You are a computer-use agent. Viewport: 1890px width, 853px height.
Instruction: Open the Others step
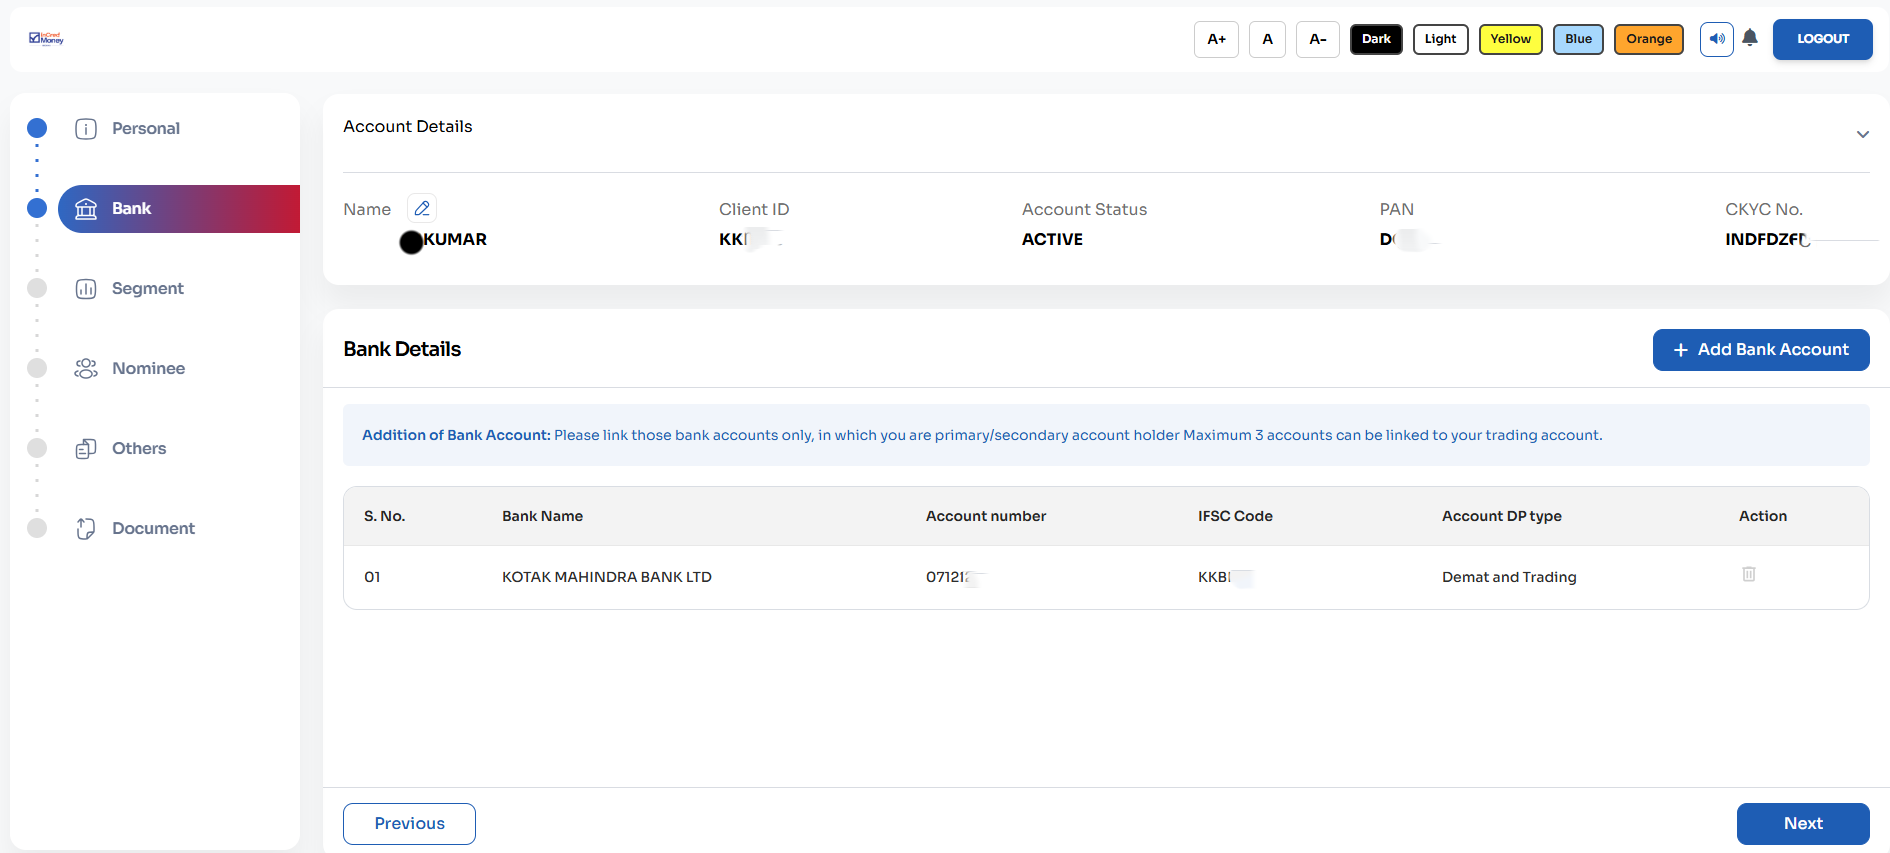click(x=139, y=448)
